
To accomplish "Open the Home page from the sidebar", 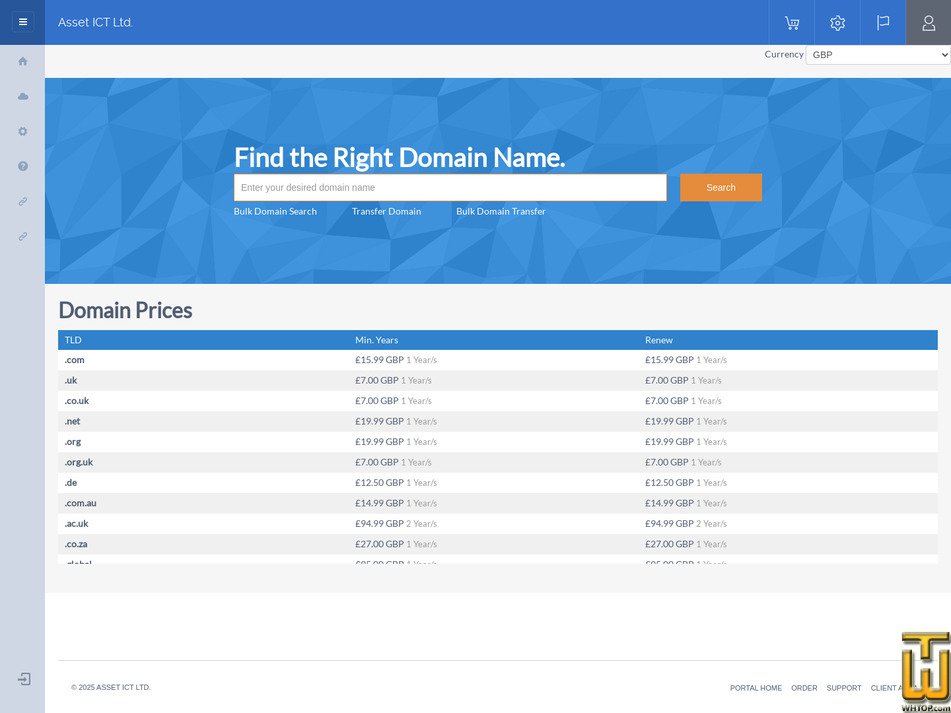I will pyautogui.click(x=22, y=61).
